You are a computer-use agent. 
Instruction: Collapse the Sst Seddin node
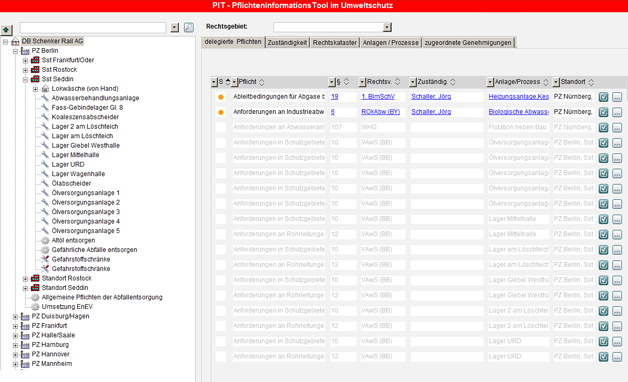point(25,79)
